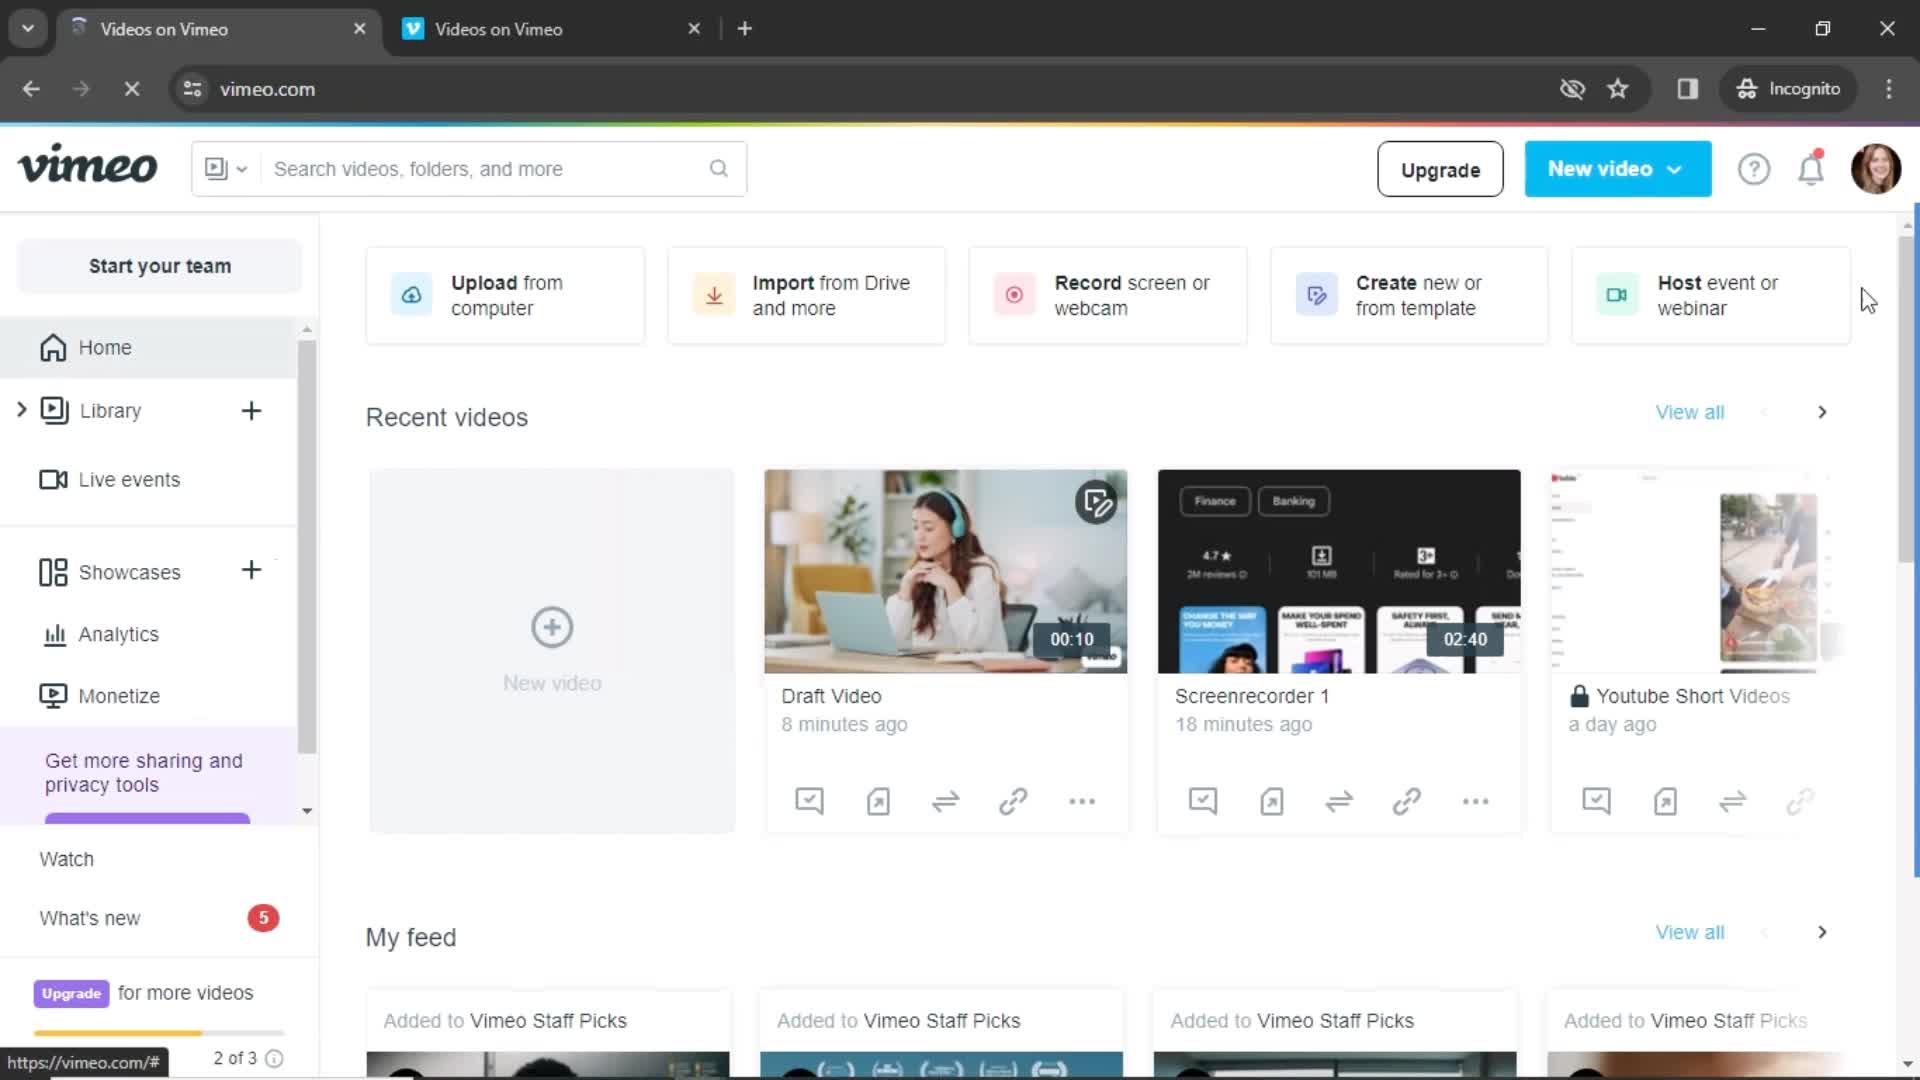Click the Upgrade button
This screenshot has height=1080, width=1920.
[x=1440, y=169]
